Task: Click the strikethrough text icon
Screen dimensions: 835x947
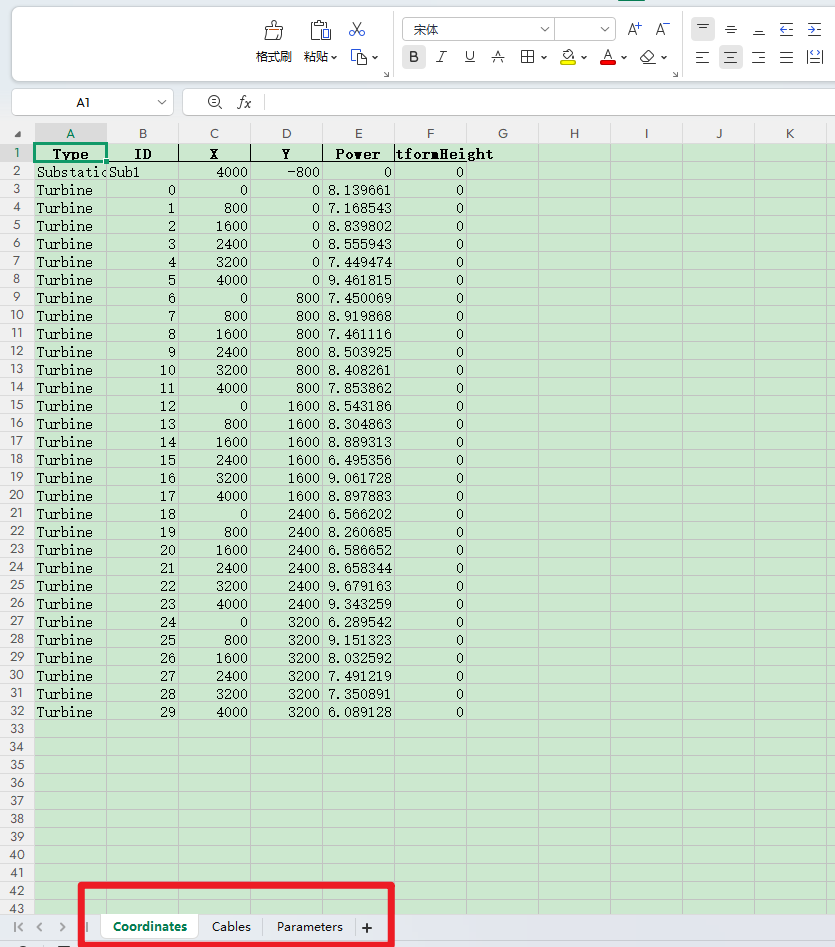Action: (497, 57)
